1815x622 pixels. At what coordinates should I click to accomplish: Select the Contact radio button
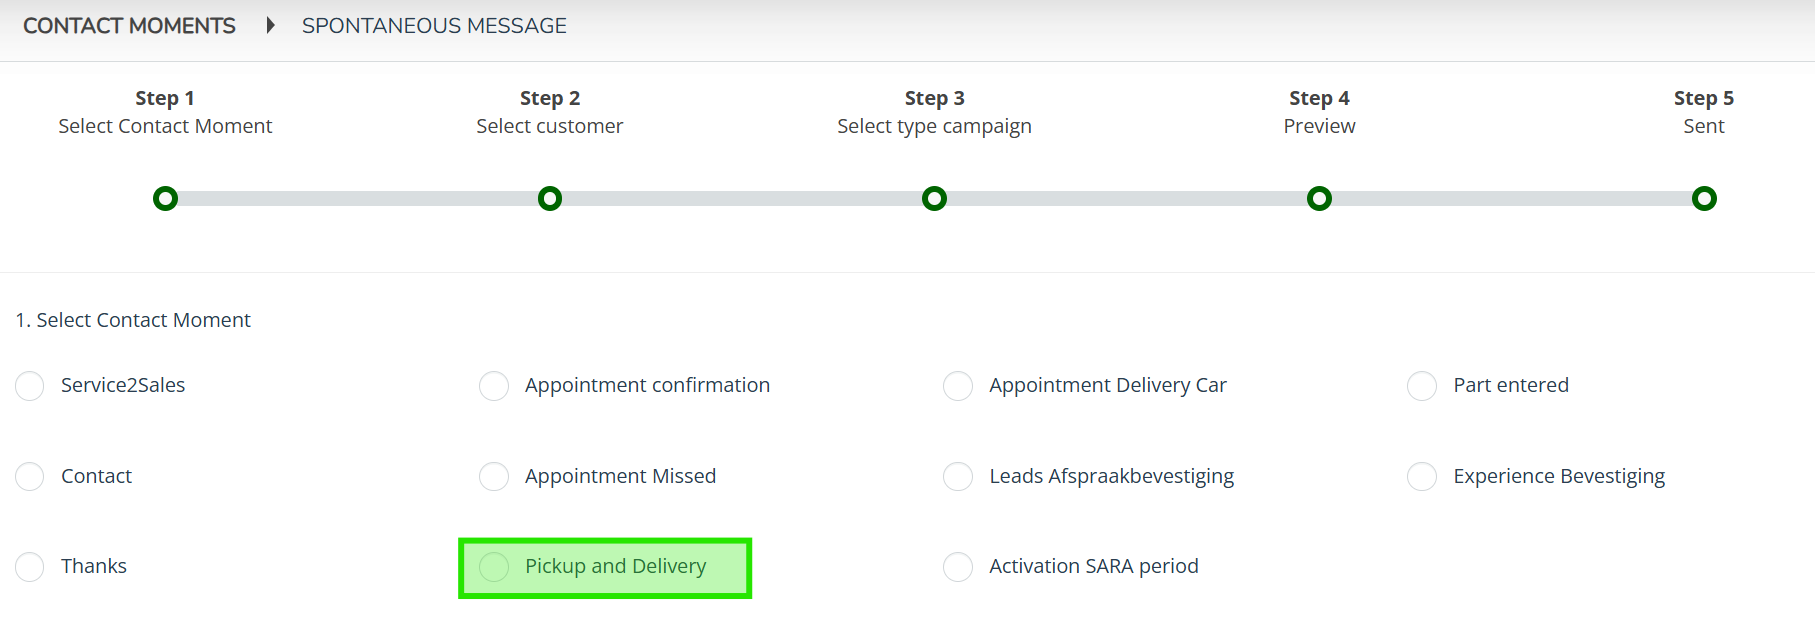(30, 477)
